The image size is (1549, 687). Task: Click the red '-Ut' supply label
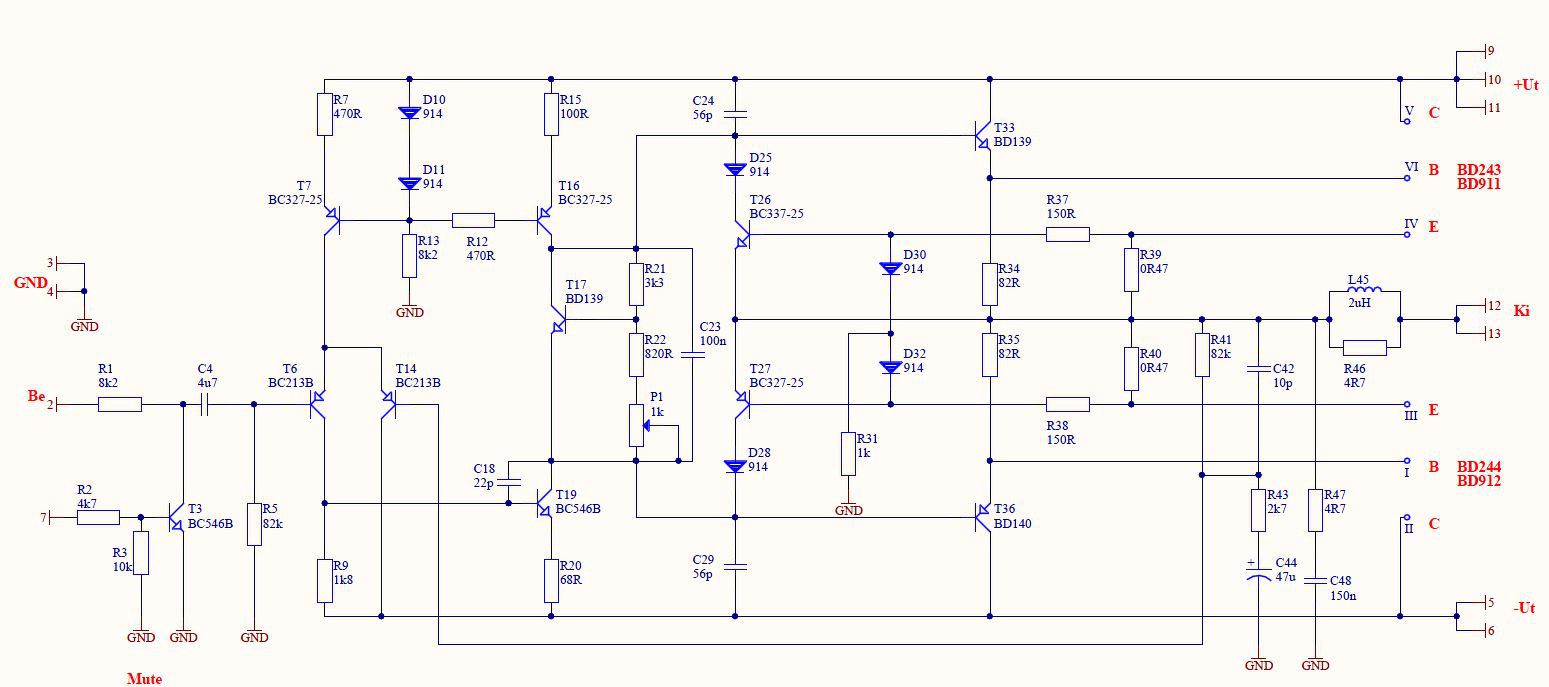1524,608
